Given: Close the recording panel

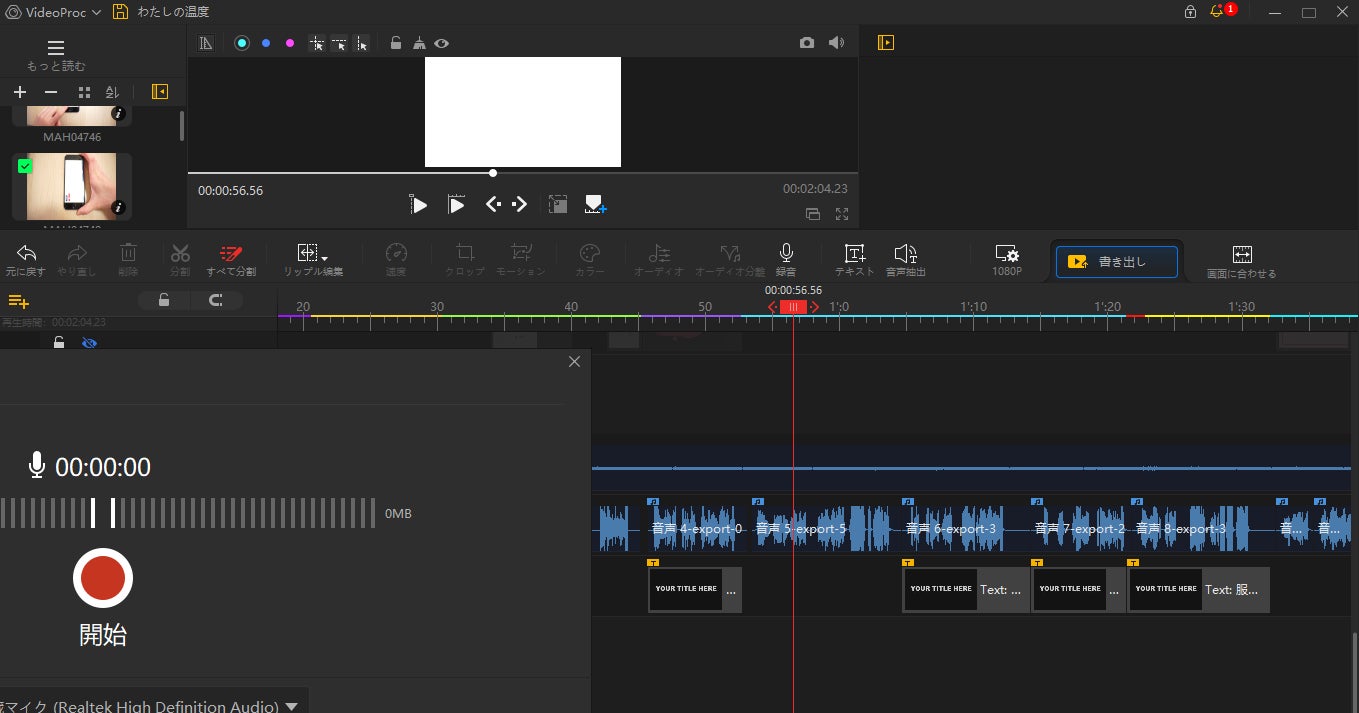Looking at the screenshot, I should coord(574,362).
